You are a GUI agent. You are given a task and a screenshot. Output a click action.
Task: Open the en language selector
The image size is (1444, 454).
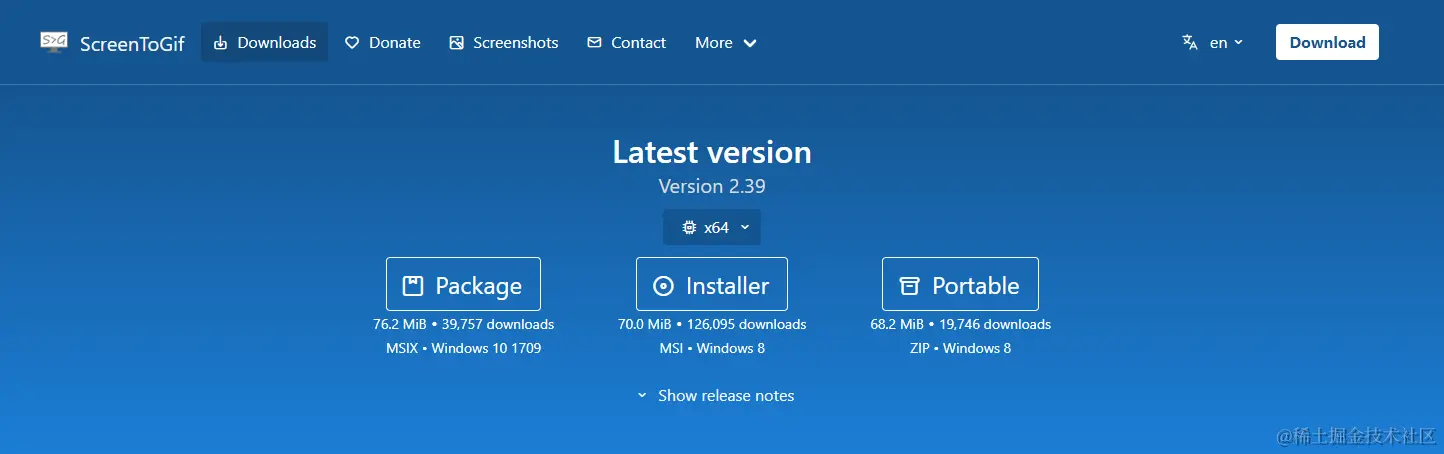(x=1213, y=42)
